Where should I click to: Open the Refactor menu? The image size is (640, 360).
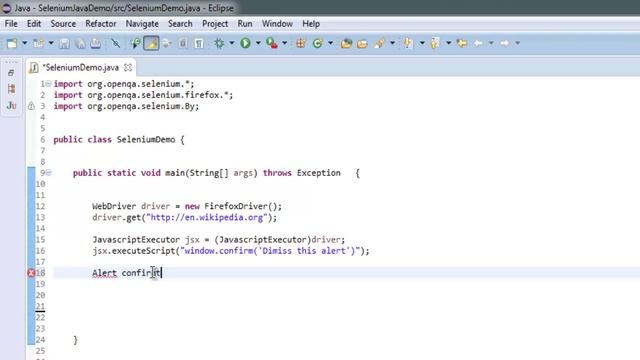[101, 24]
